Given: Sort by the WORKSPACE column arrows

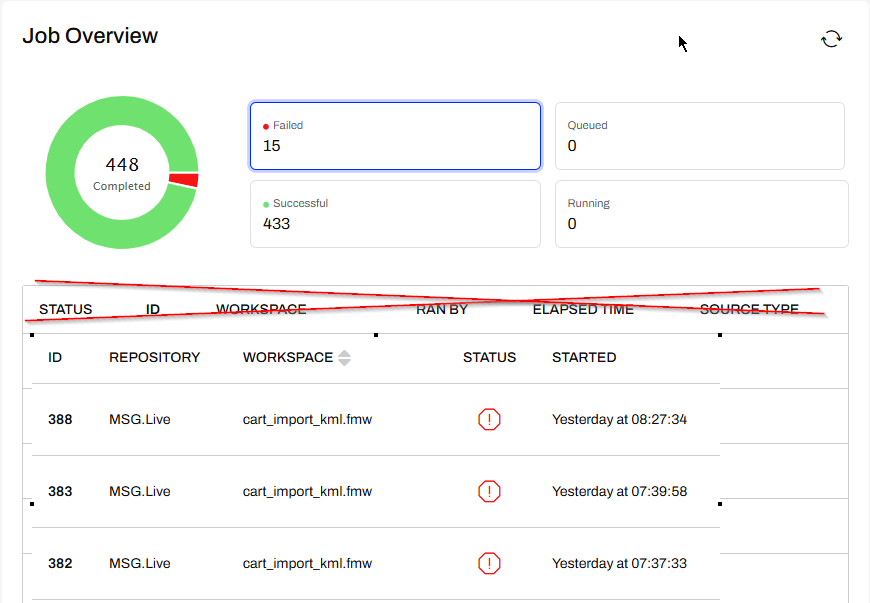Looking at the screenshot, I should pyautogui.click(x=344, y=358).
